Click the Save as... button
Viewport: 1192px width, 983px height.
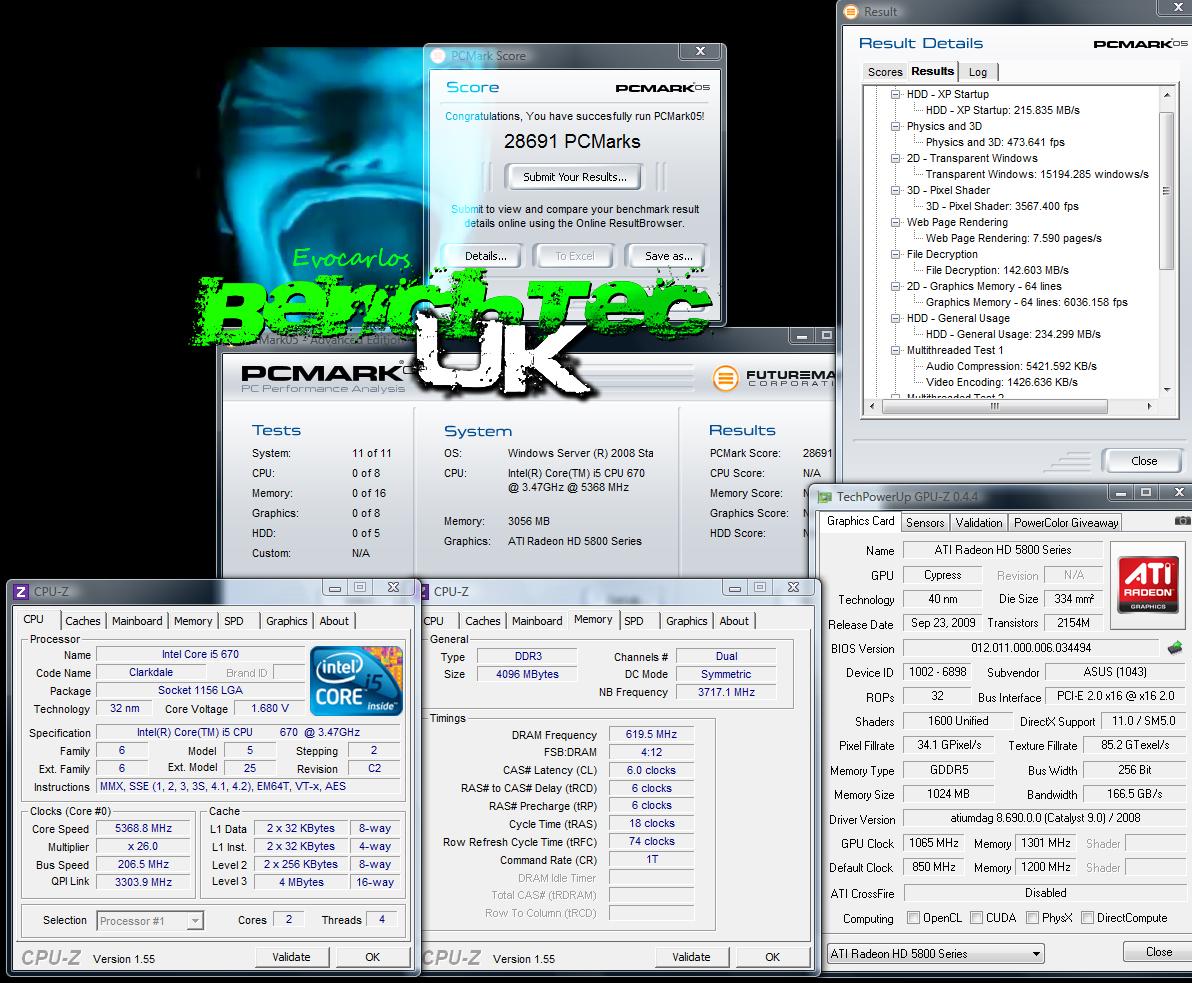click(668, 256)
